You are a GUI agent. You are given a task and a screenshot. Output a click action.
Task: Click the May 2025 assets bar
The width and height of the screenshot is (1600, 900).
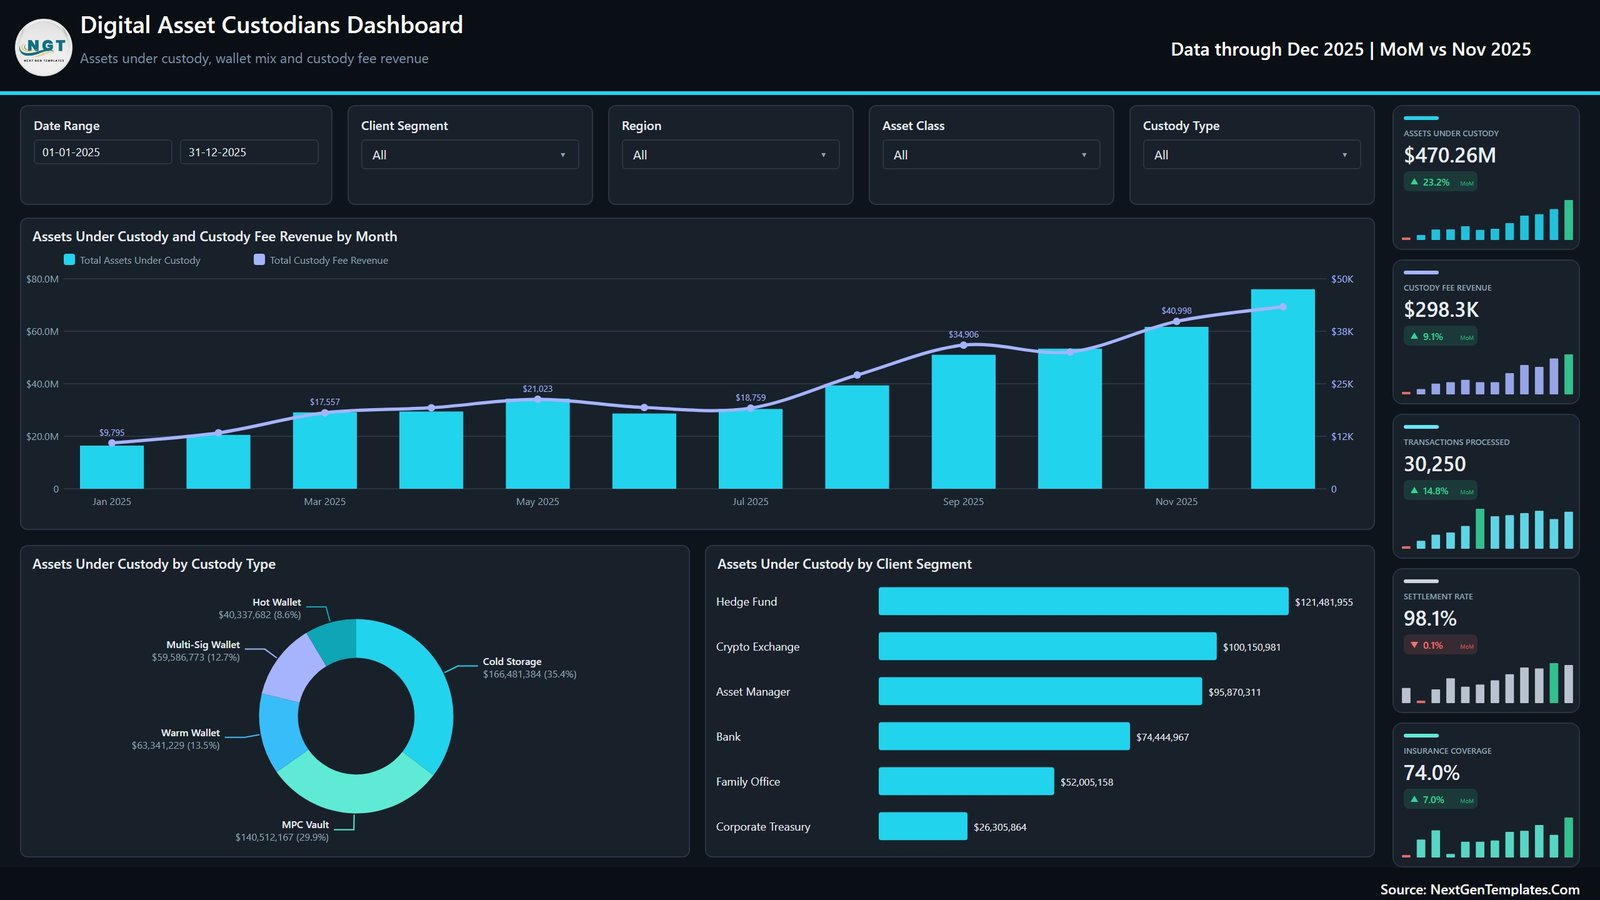(538, 444)
